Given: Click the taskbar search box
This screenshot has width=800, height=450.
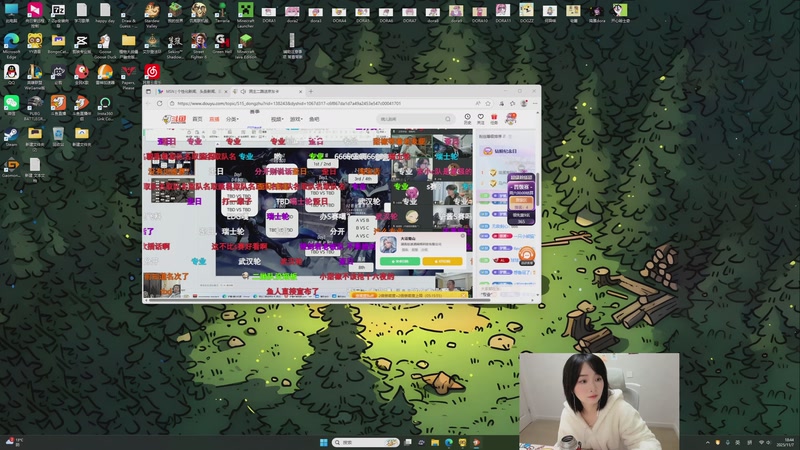Looking at the screenshot, I should [366, 442].
